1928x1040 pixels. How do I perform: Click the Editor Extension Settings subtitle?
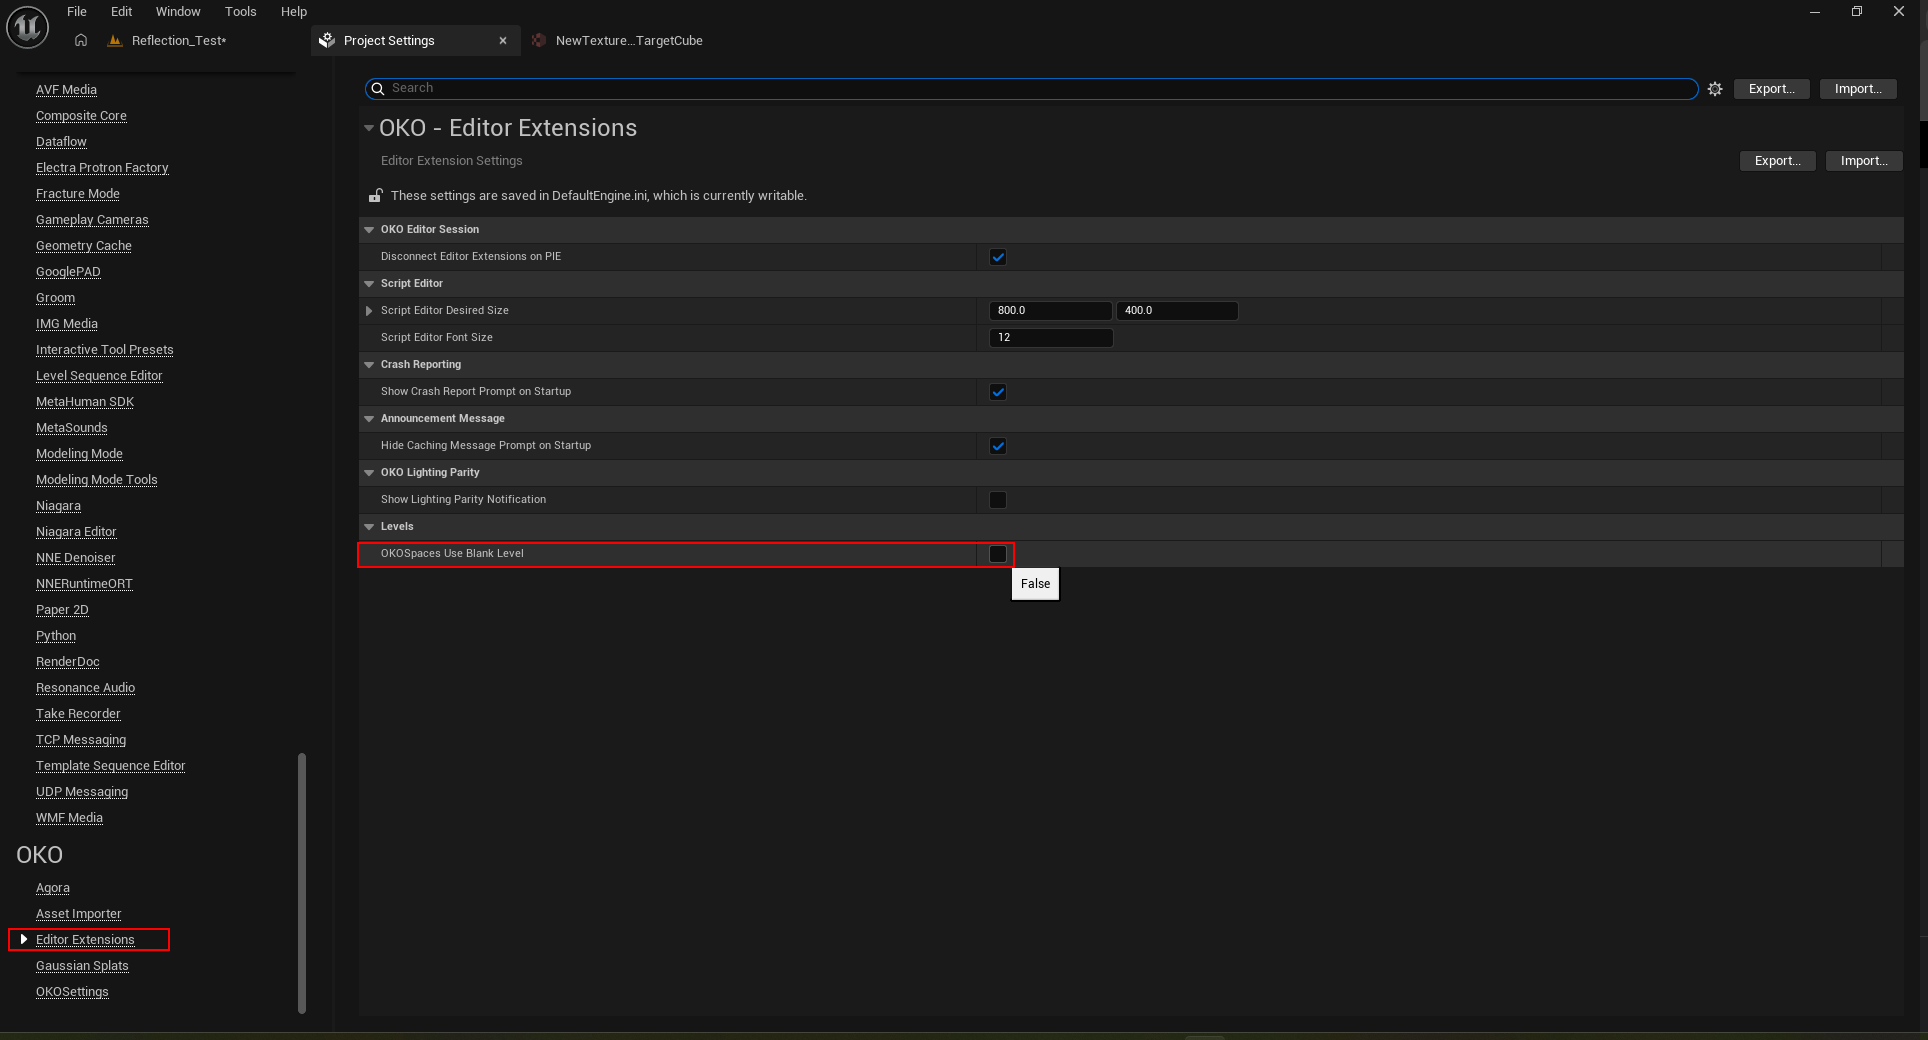coord(451,161)
